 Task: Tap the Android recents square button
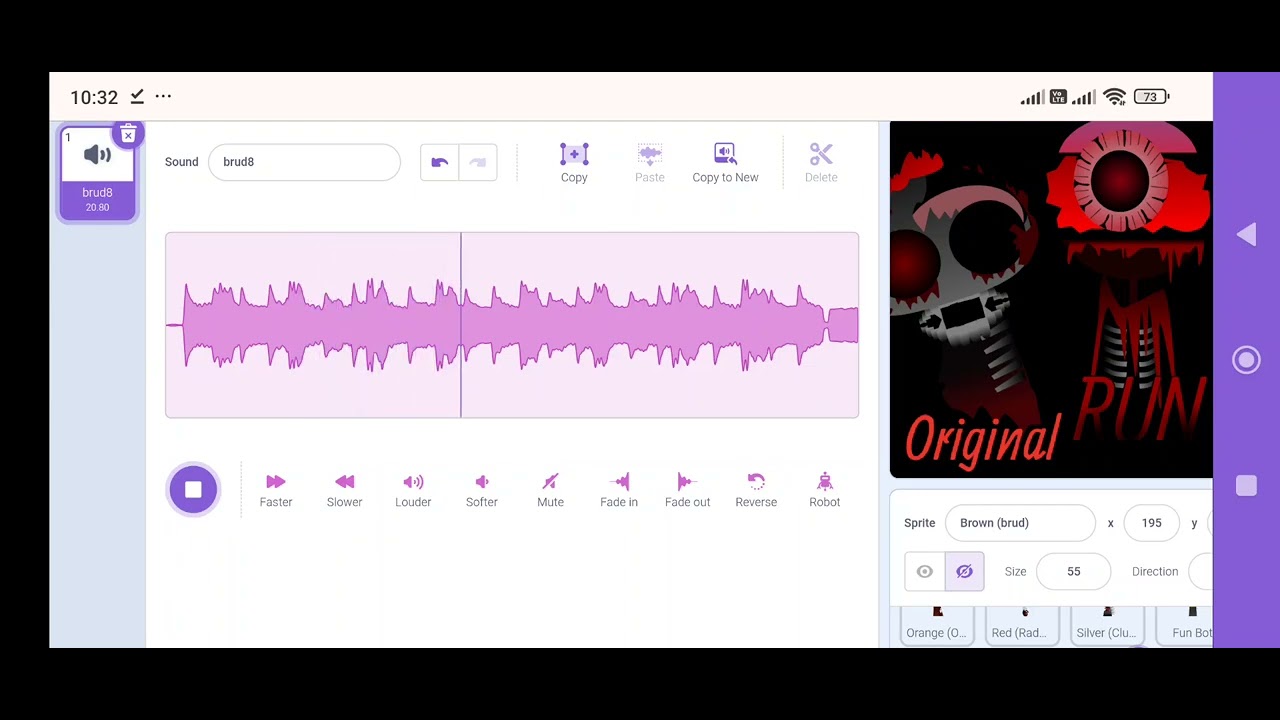1246,486
